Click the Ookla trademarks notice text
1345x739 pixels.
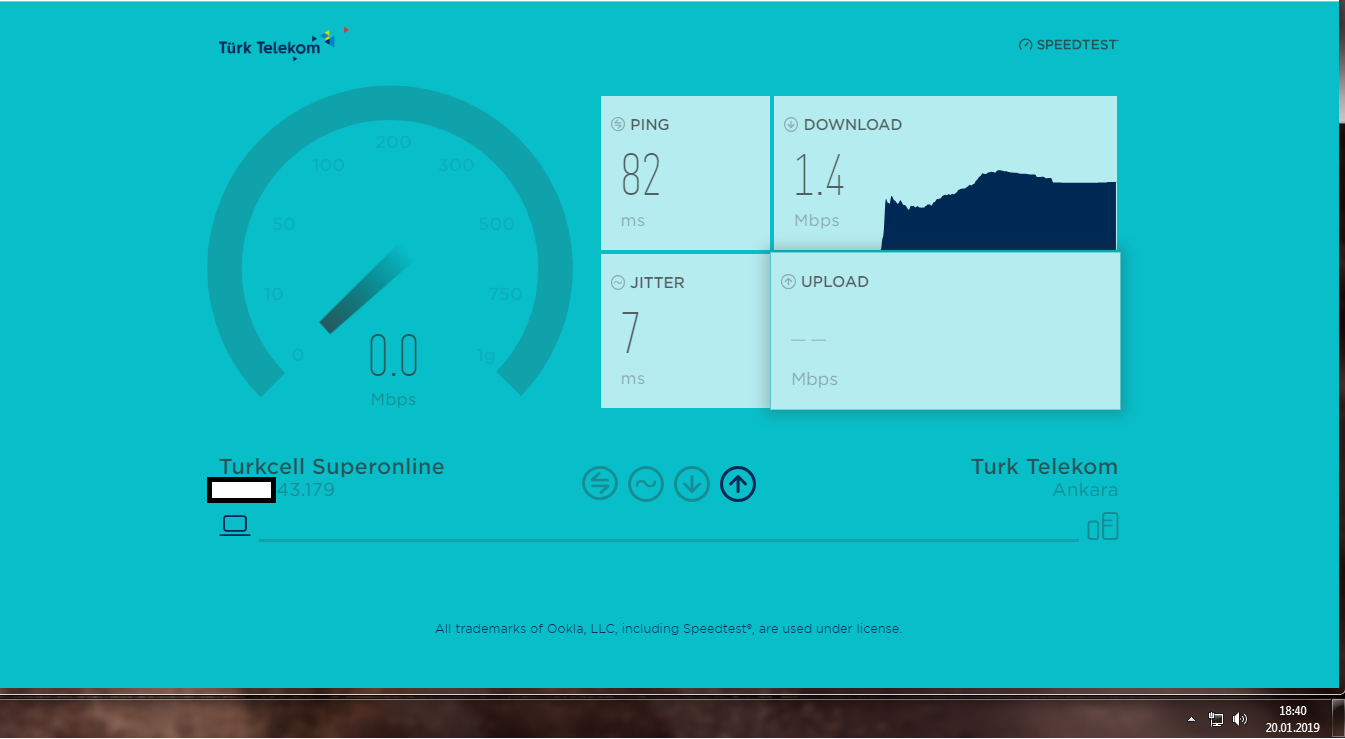pos(668,629)
